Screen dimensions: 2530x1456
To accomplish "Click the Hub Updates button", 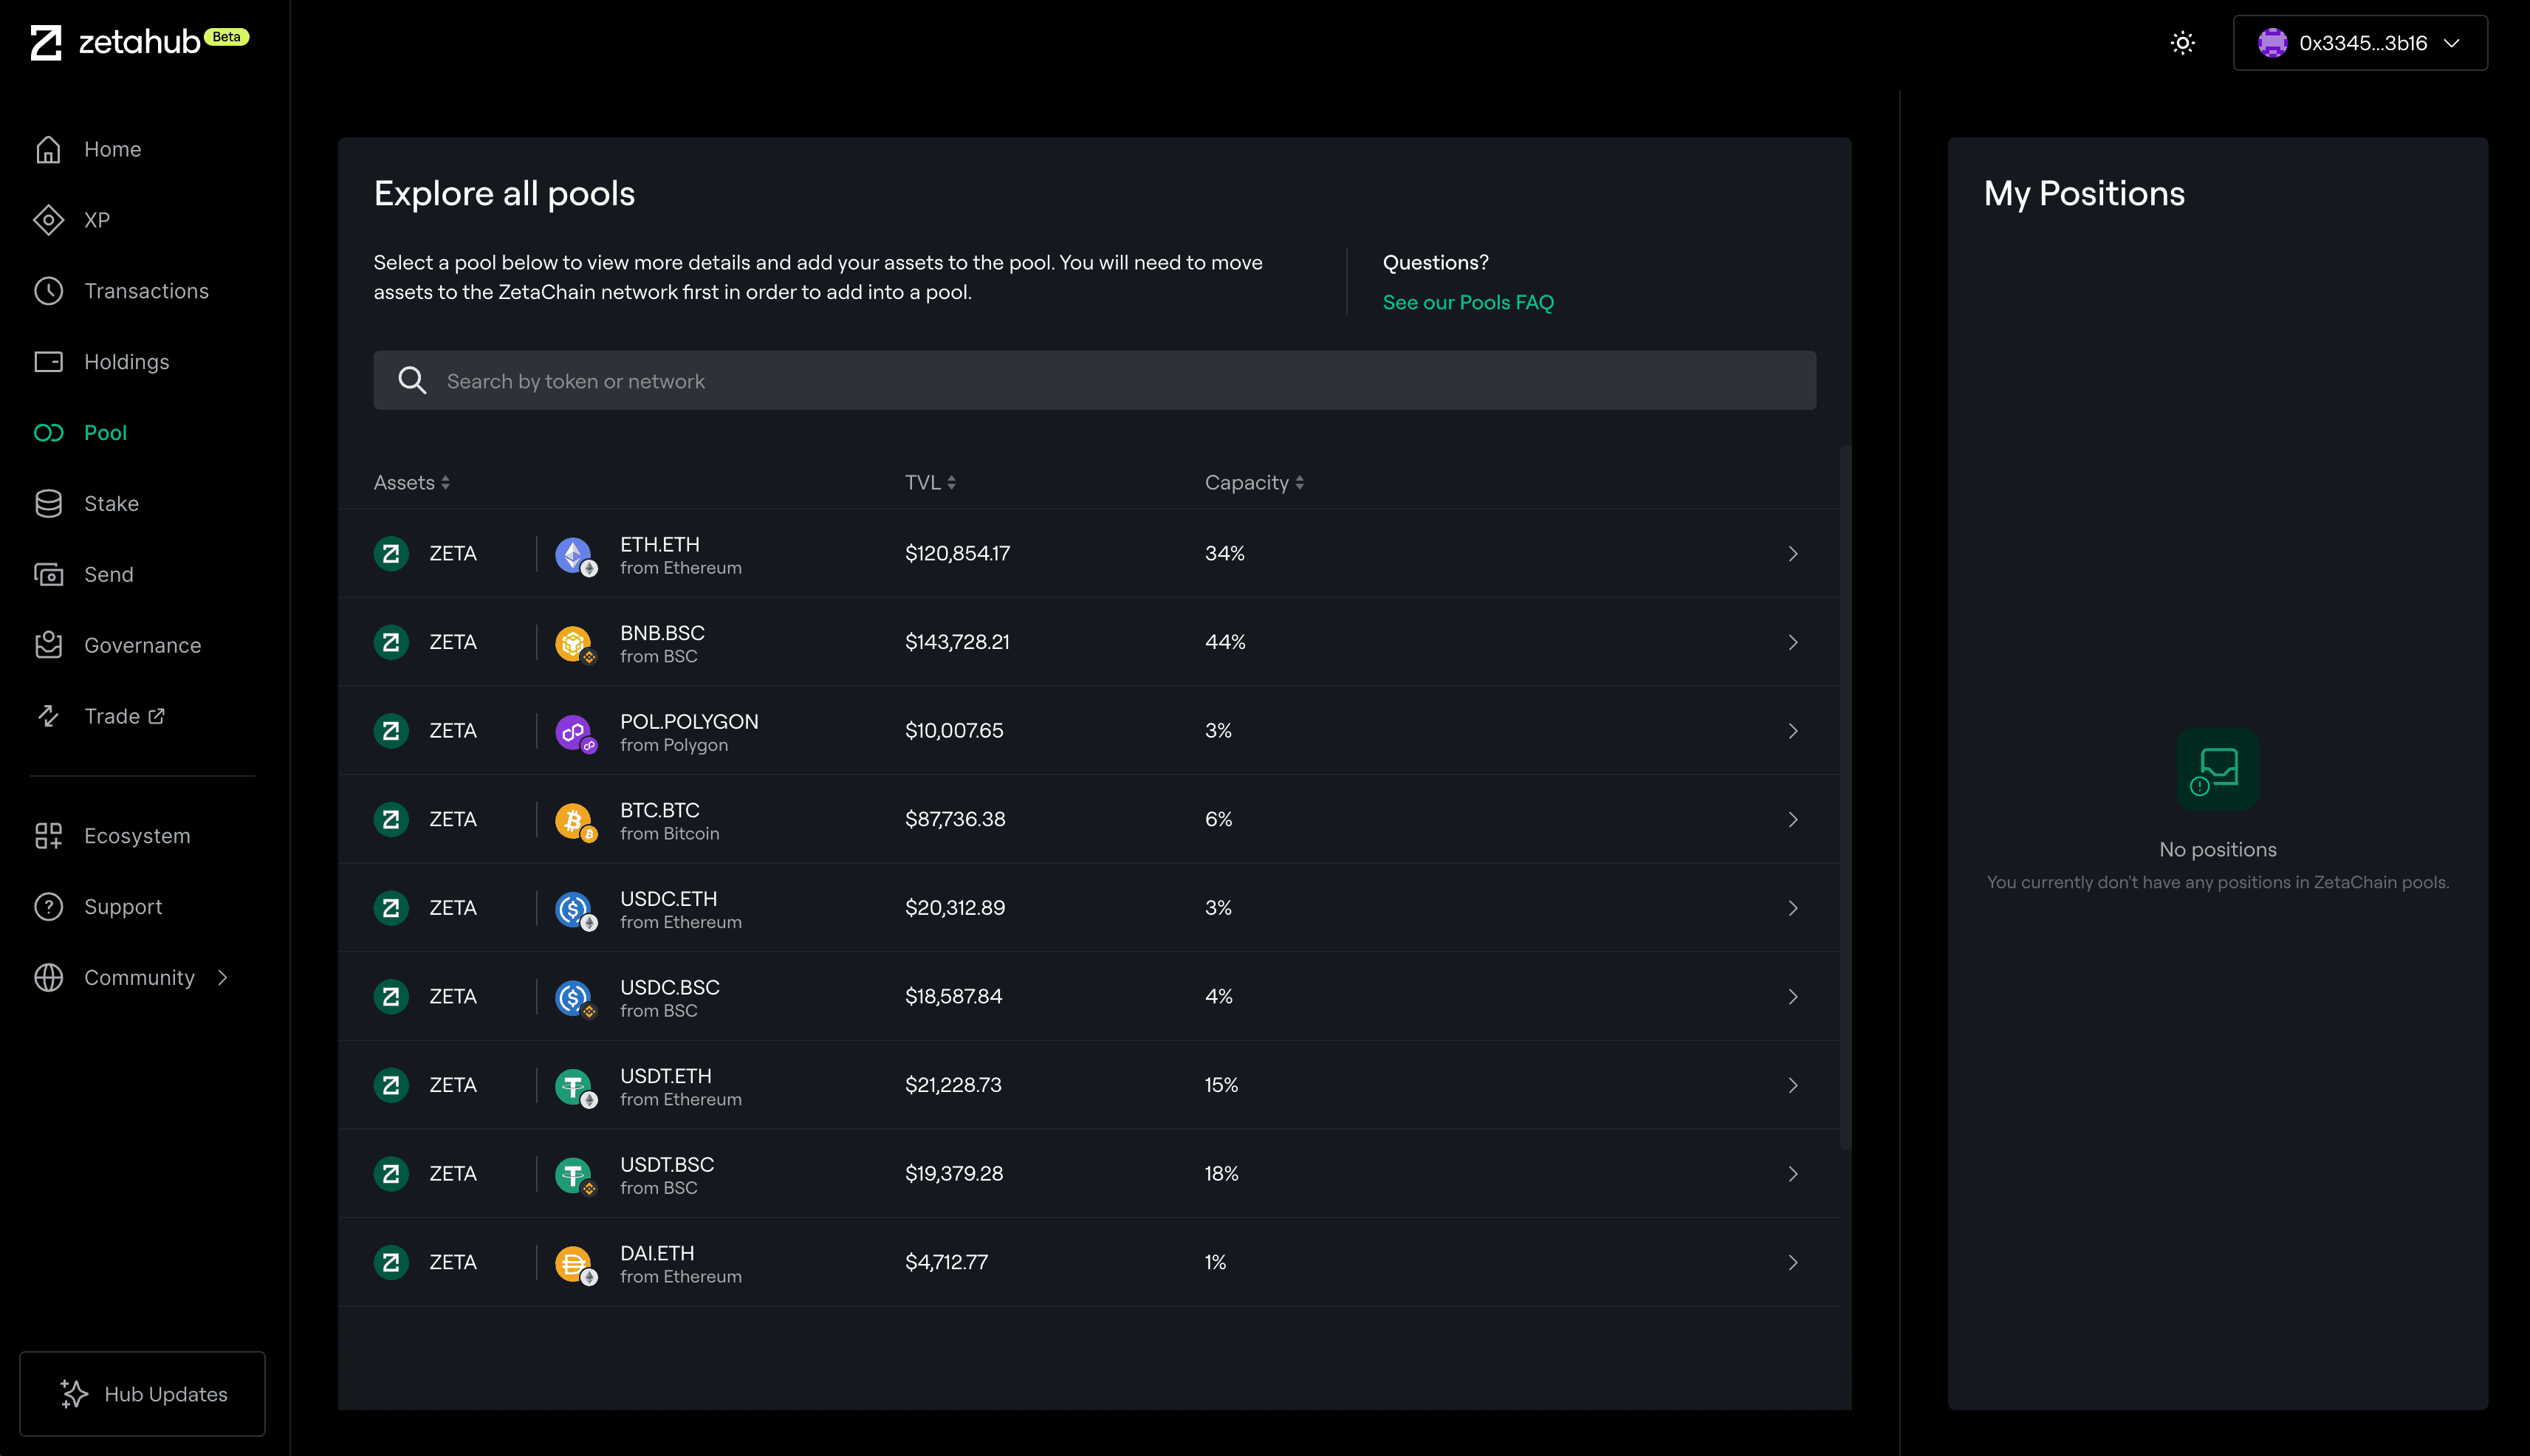I will [x=142, y=1394].
